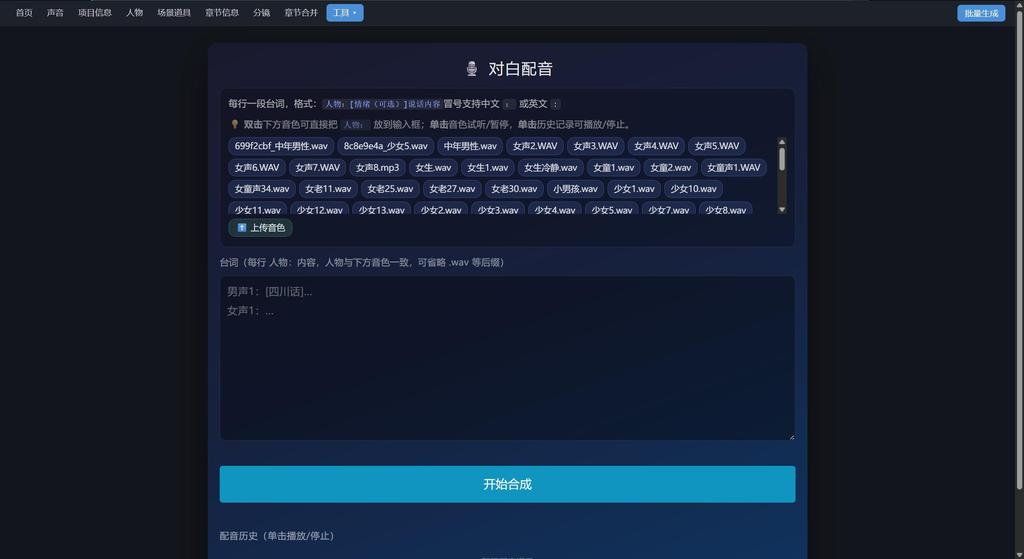Click the upload arrow icon beside 上传音色

pos(242,228)
